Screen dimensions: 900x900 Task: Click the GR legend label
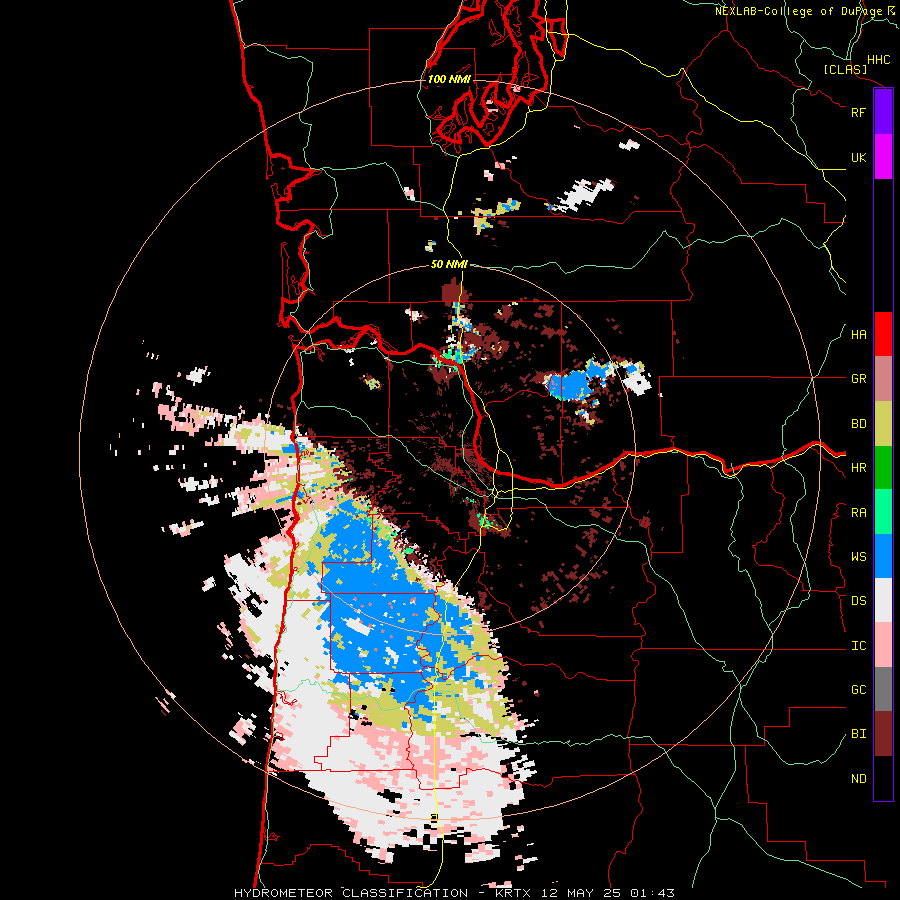pos(858,379)
